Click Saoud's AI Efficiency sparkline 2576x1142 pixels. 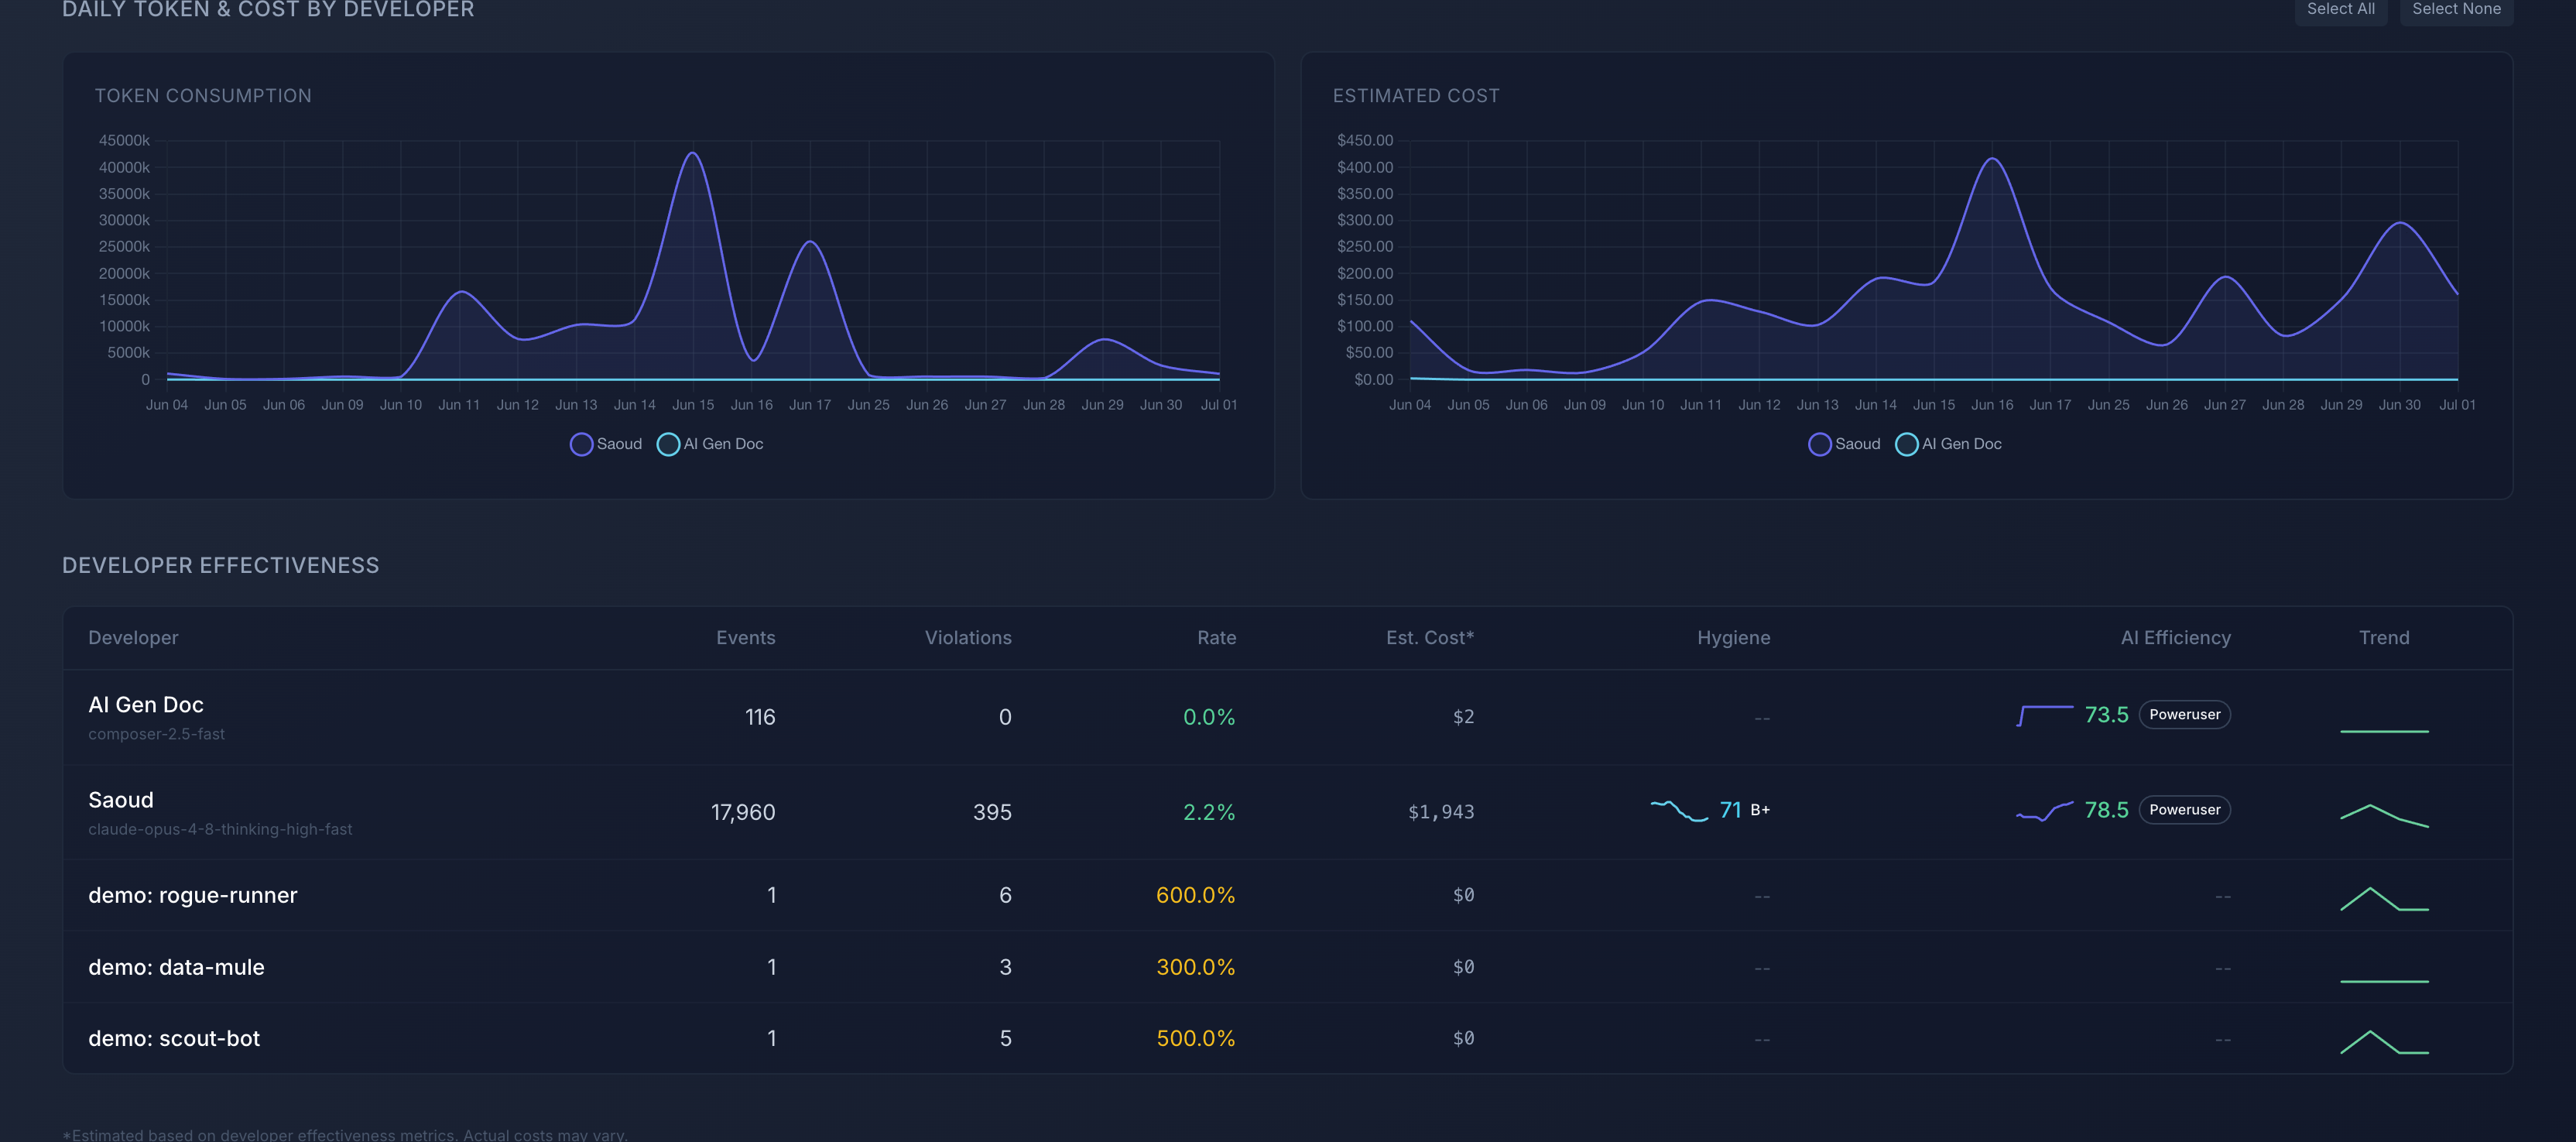[x=2045, y=811]
